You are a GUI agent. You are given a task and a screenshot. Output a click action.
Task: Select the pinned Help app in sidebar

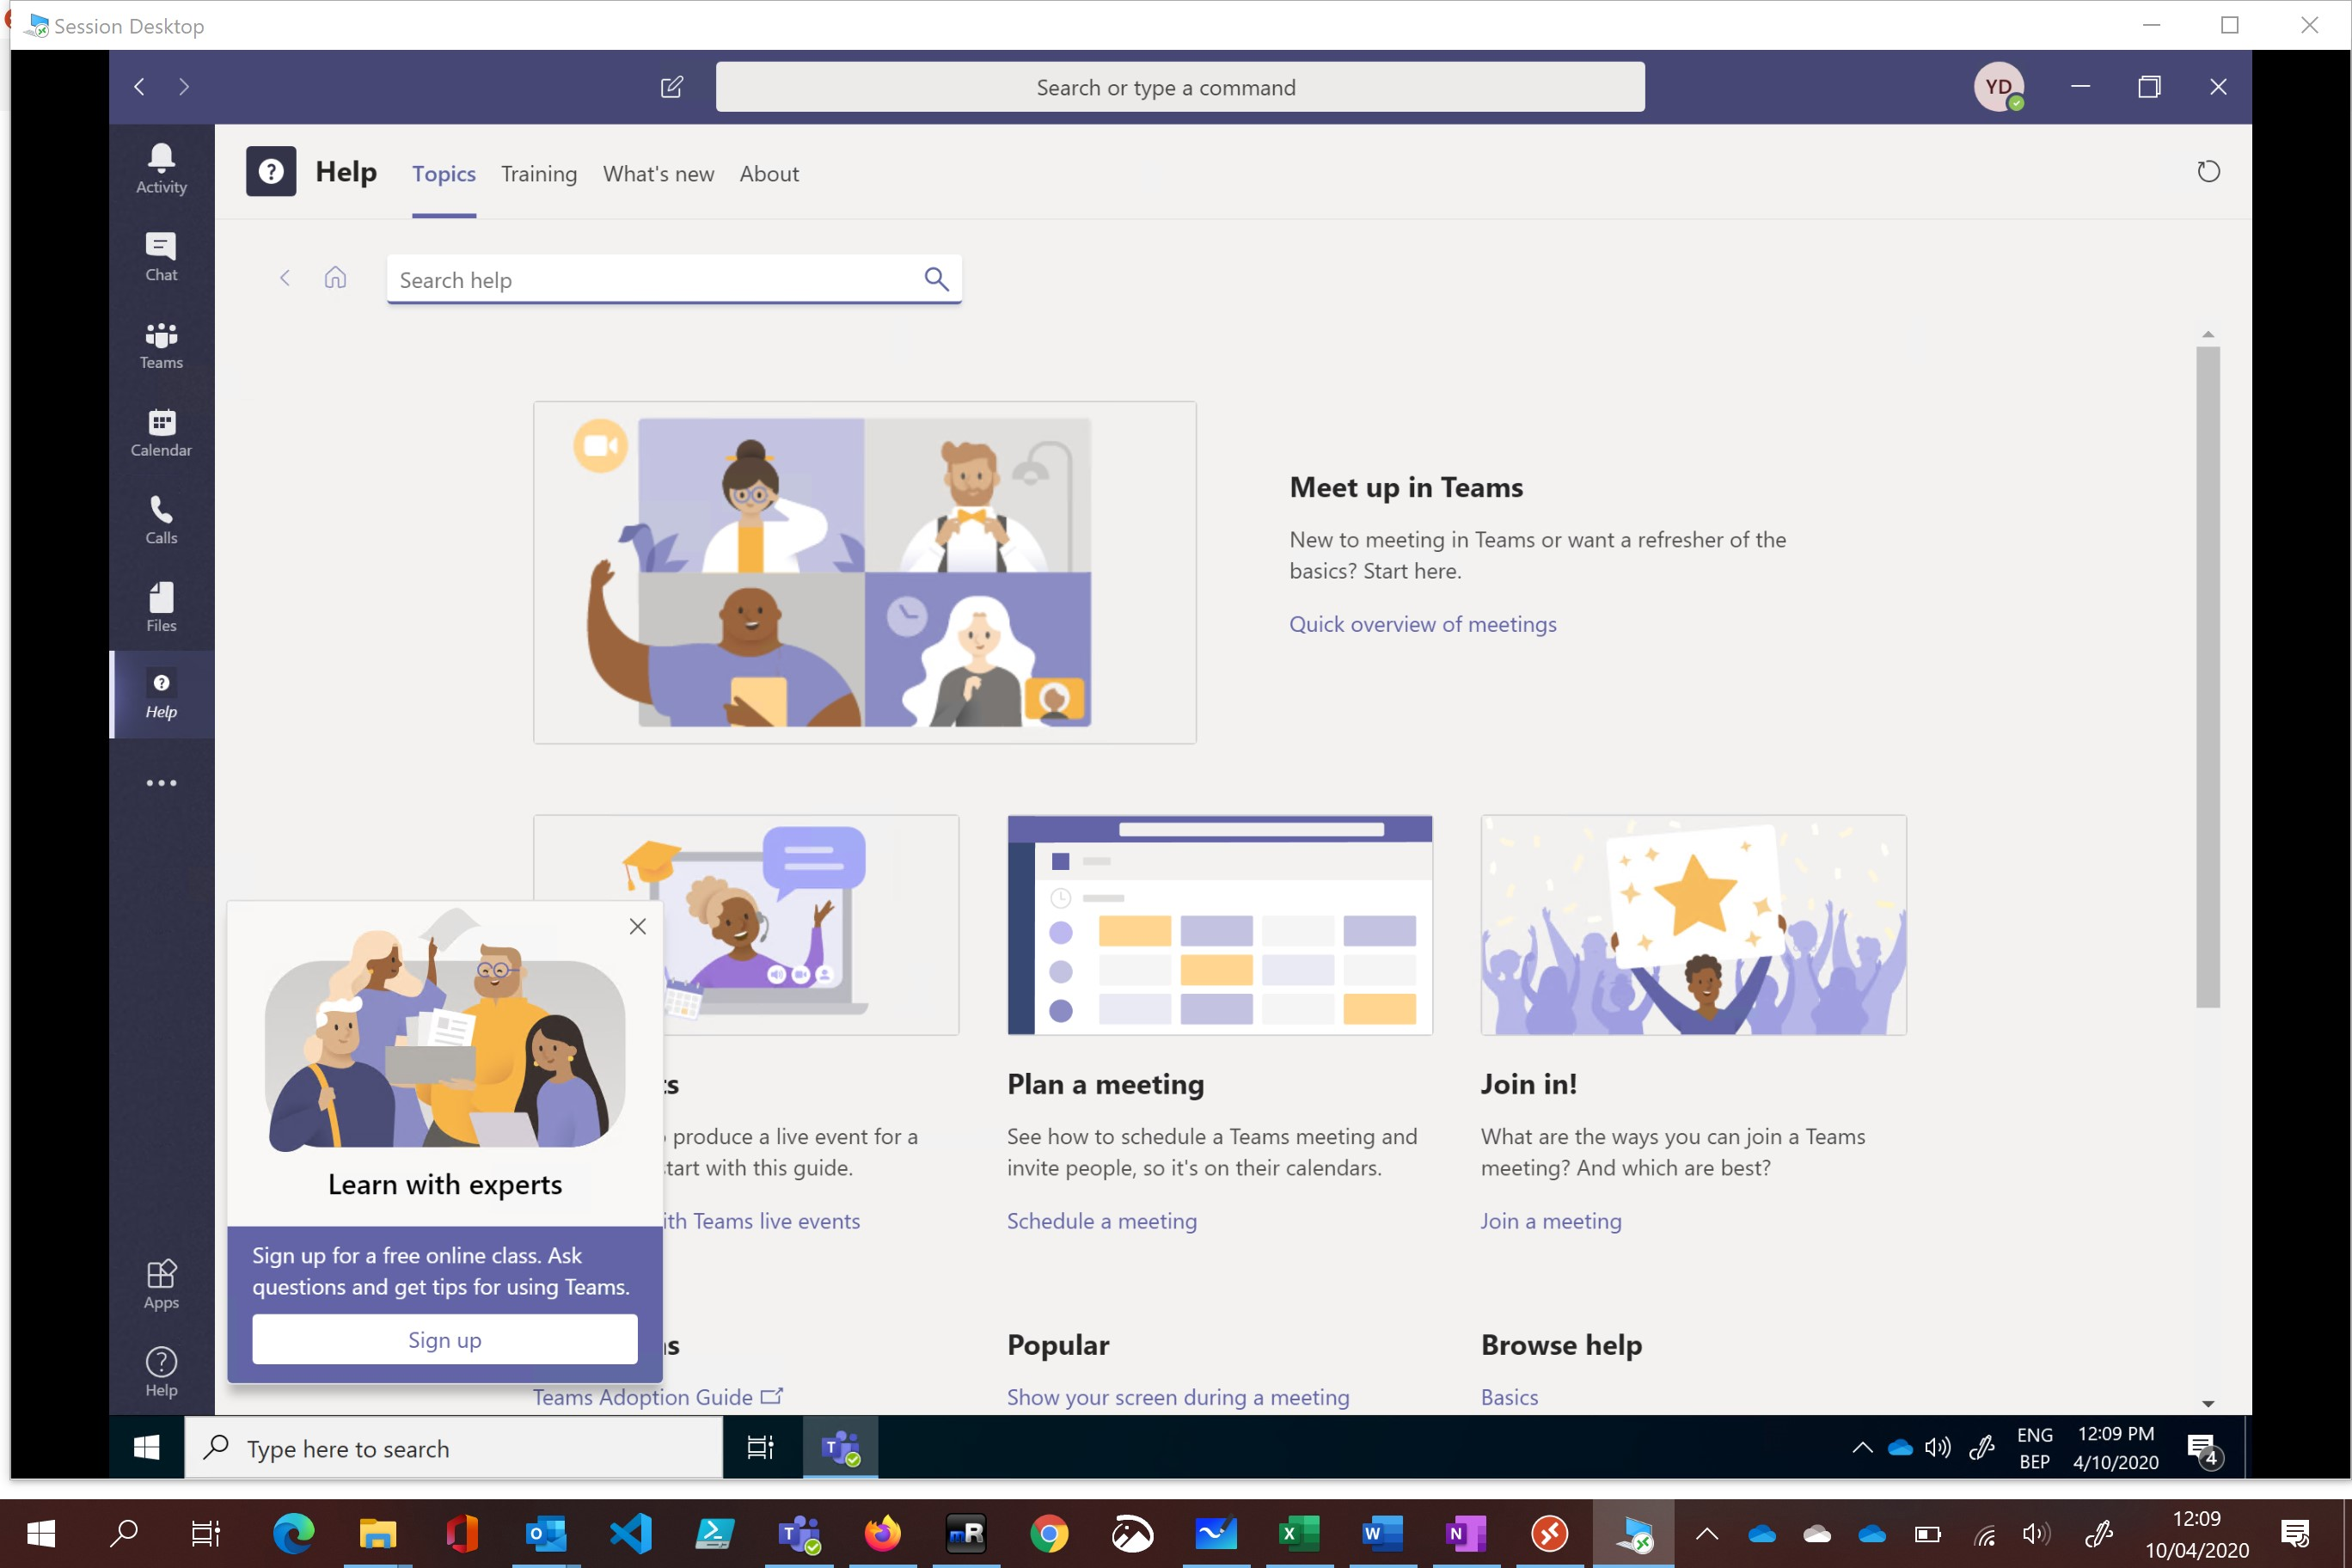pos(161,695)
